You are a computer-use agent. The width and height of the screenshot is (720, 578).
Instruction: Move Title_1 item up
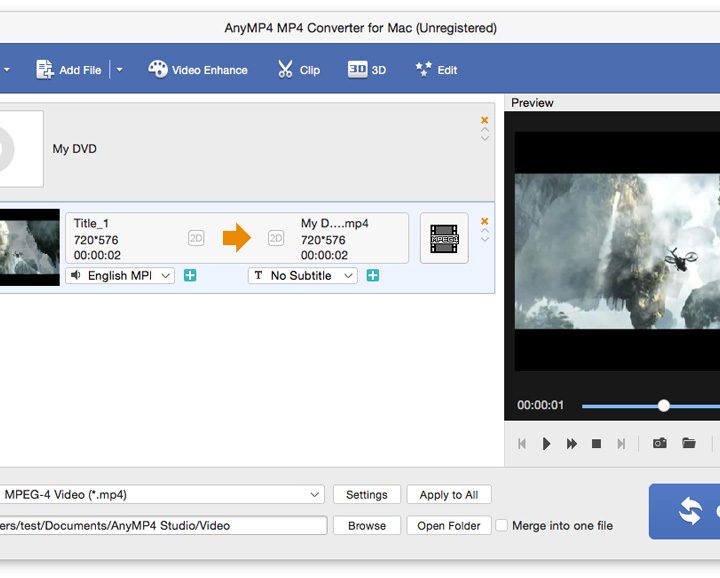click(x=484, y=231)
